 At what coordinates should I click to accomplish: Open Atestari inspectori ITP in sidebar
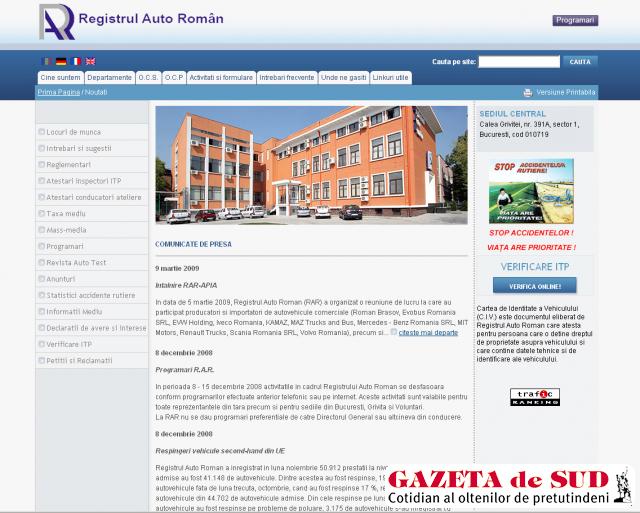[x=92, y=181]
